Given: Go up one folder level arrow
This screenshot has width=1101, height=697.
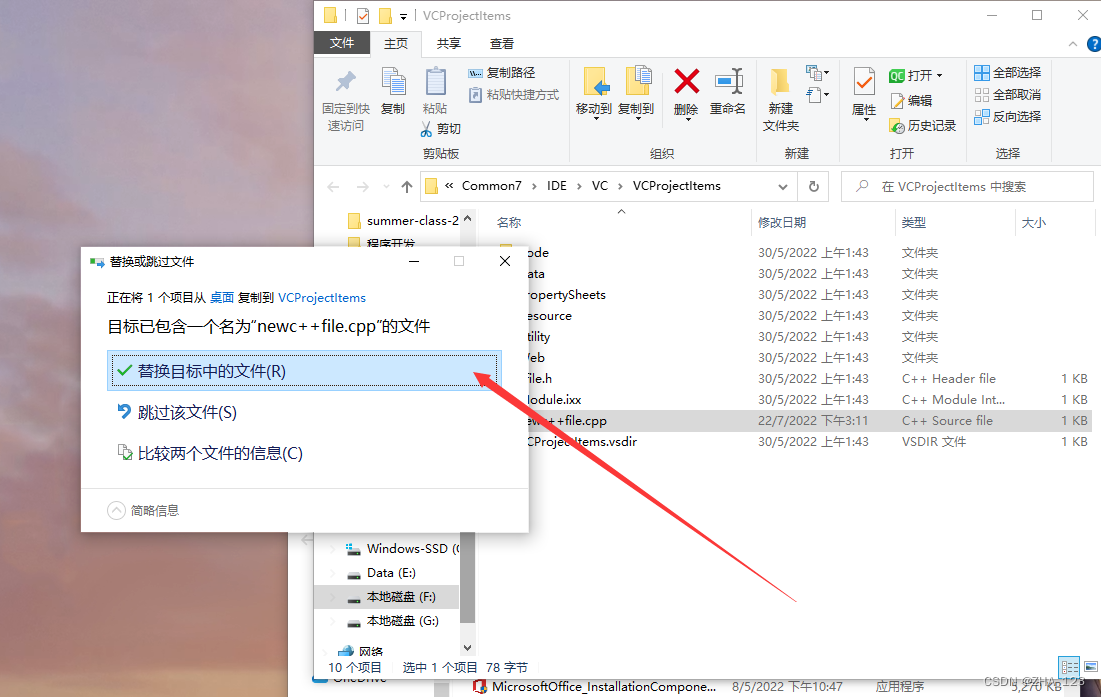Looking at the screenshot, I should click(x=407, y=187).
